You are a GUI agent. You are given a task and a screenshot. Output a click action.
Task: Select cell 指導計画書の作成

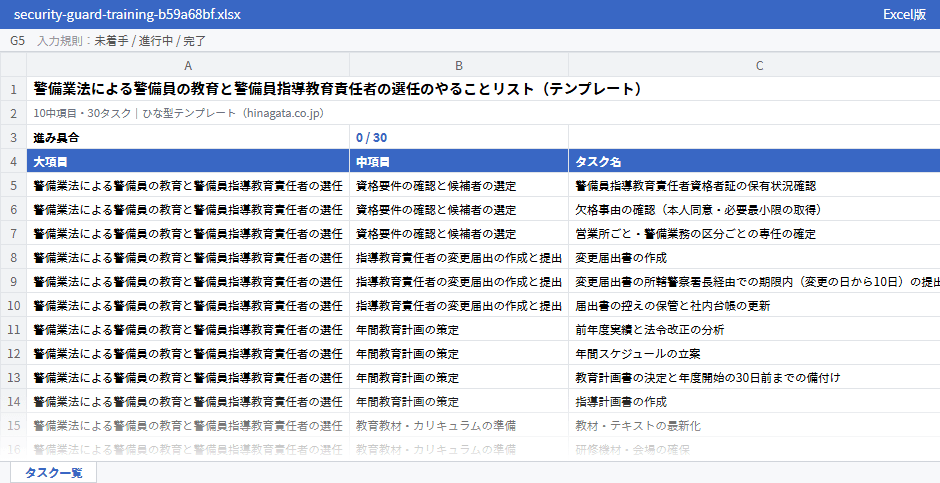click(x=754, y=401)
